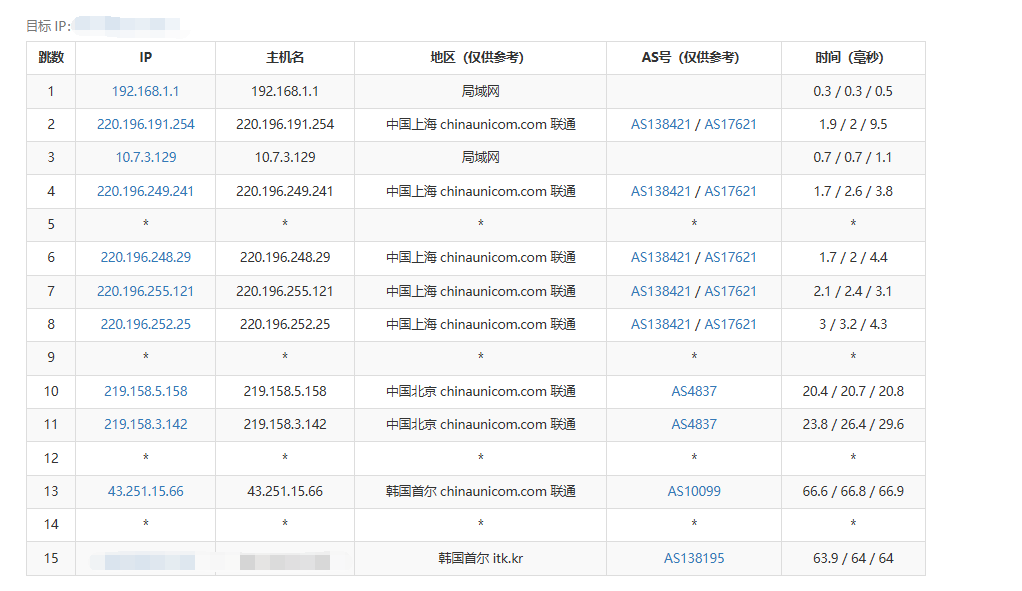This screenshot has height=591, width=1022.
Task: Click AS17621 link in hop 4 row
Action: (730, 191)
